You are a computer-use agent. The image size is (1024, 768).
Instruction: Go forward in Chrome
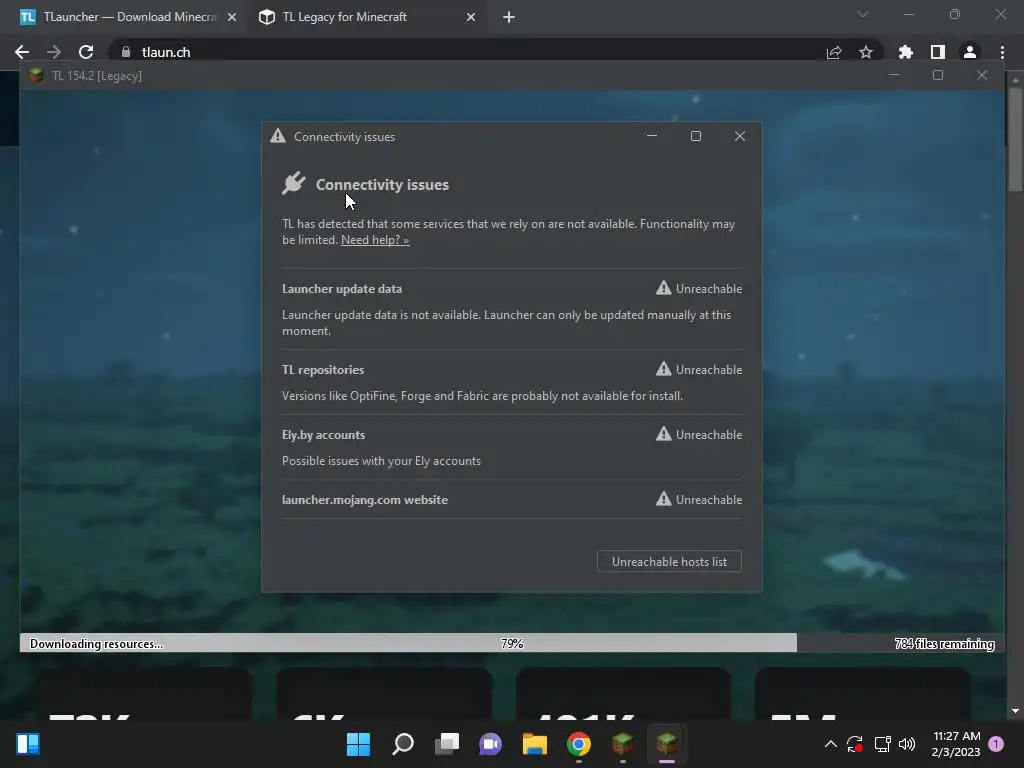click(54, 52)
